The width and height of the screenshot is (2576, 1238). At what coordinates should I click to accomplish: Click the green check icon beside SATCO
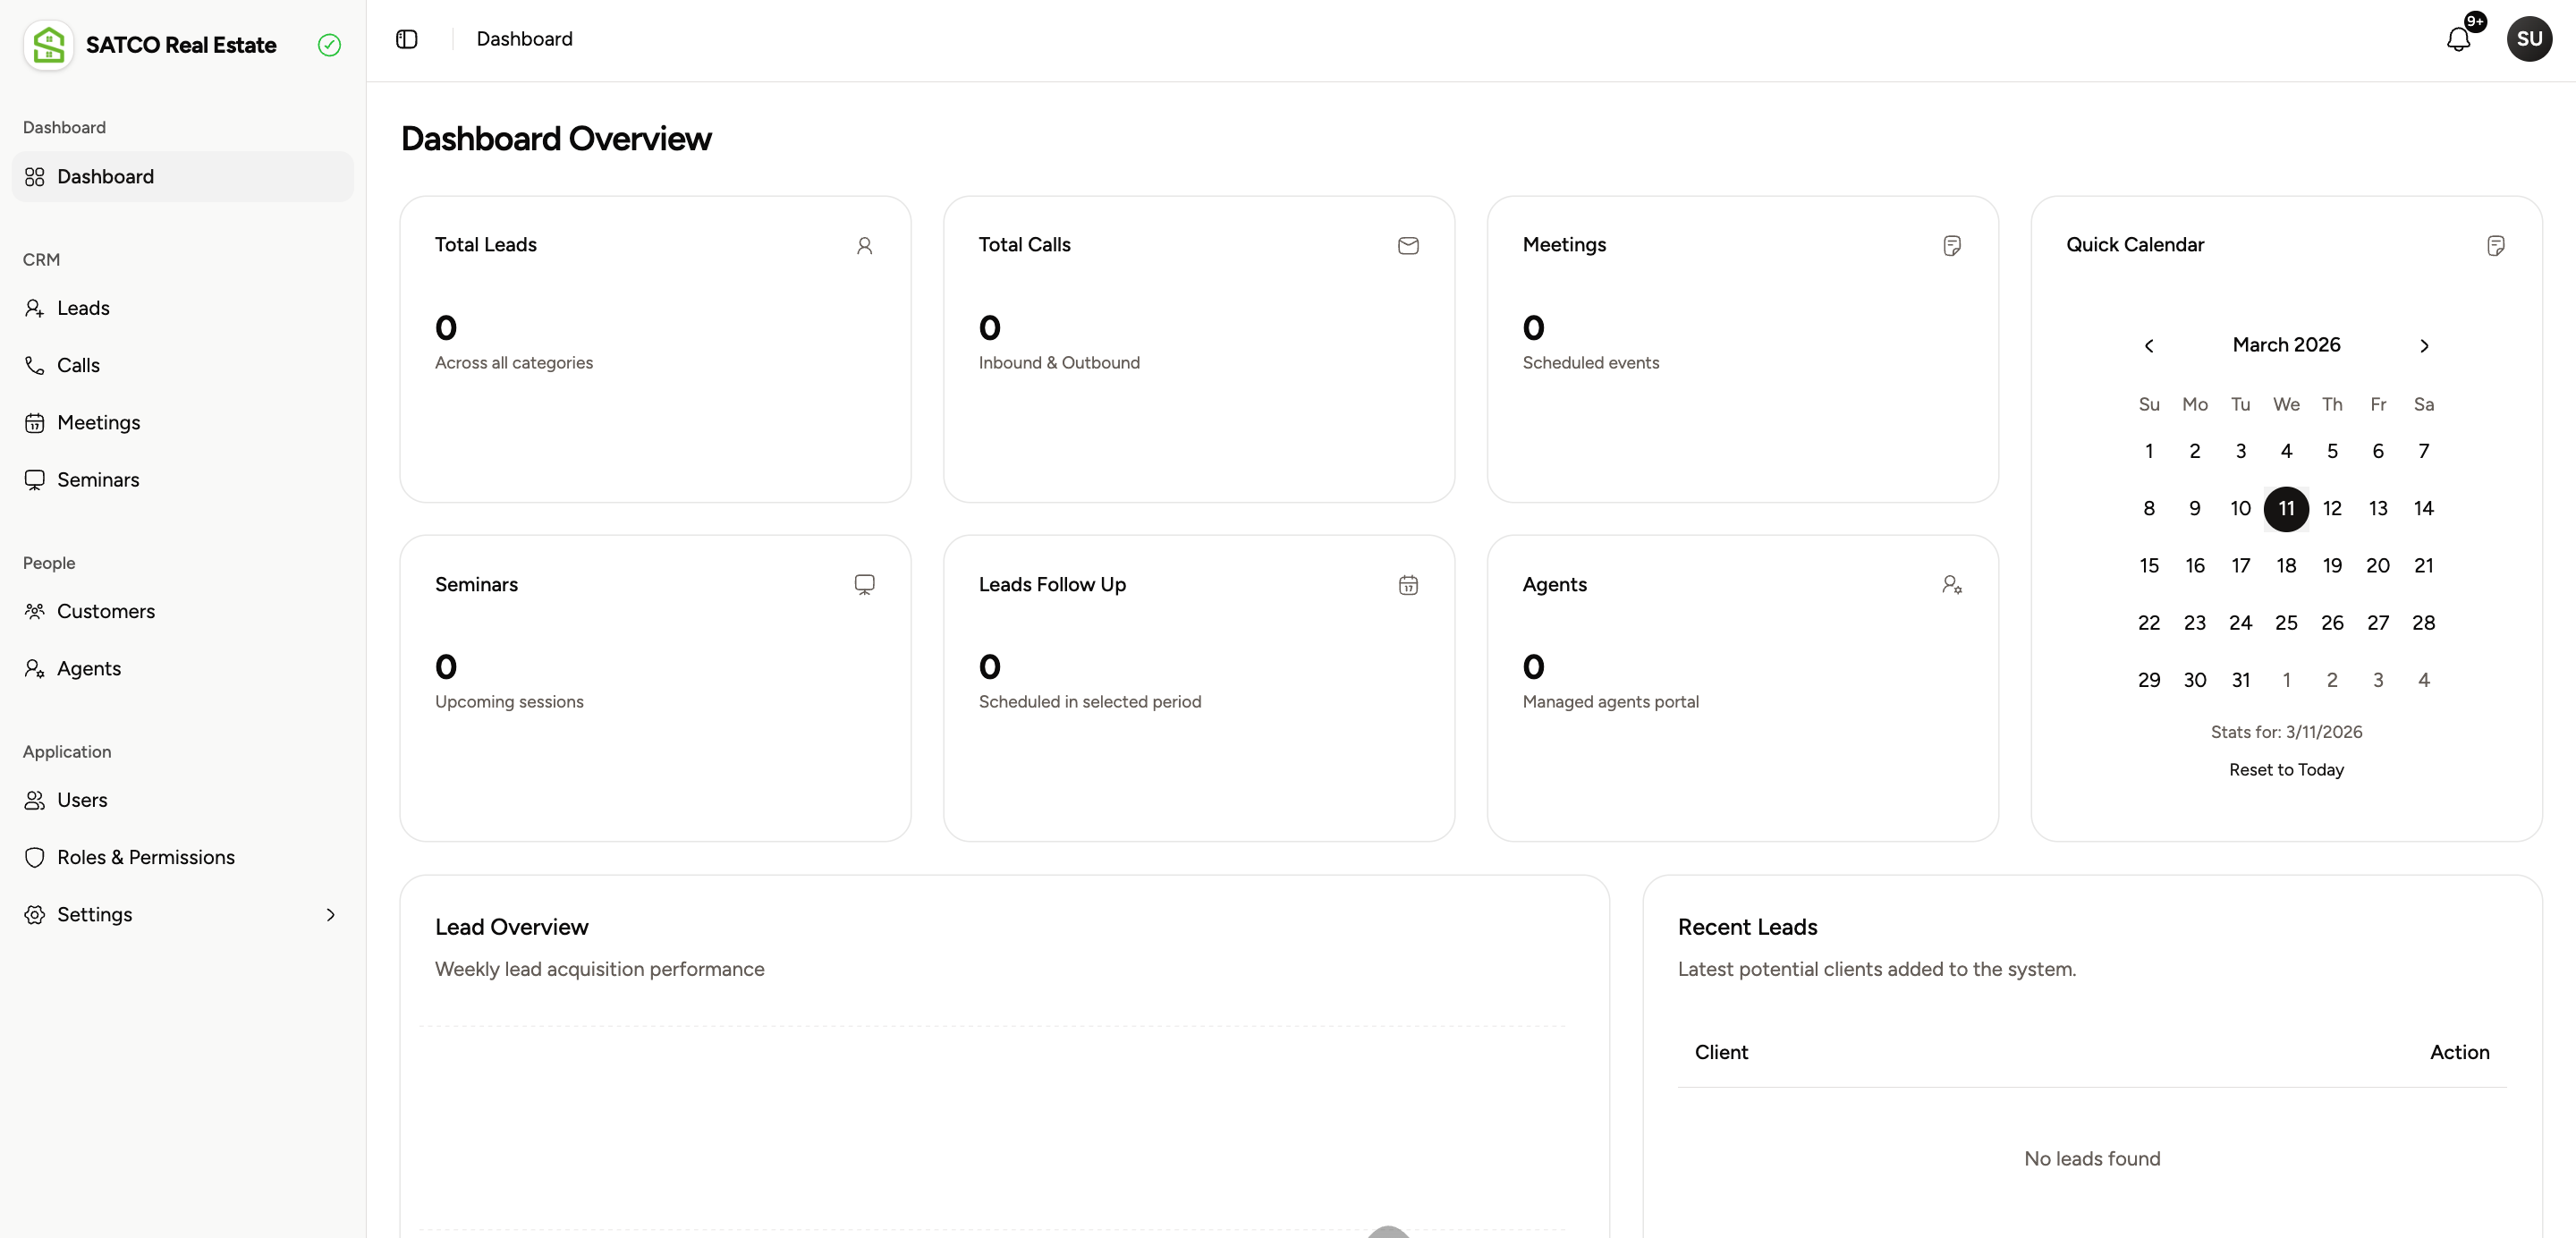pos(328,45)
